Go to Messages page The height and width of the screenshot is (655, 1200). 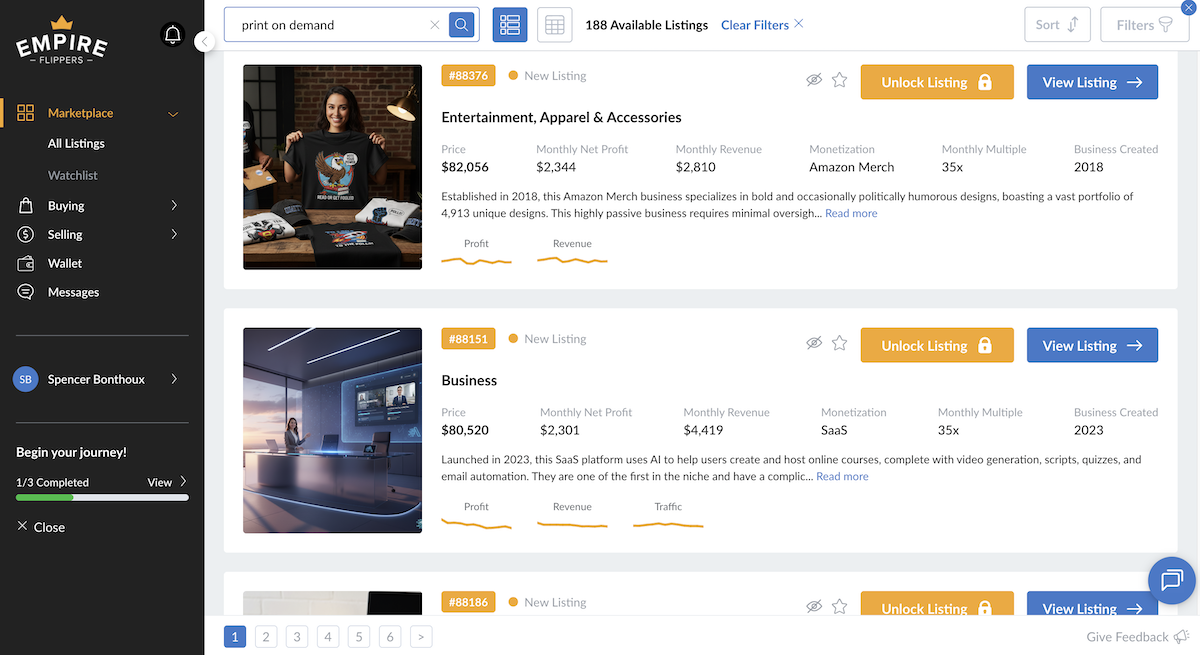[74, 292]
